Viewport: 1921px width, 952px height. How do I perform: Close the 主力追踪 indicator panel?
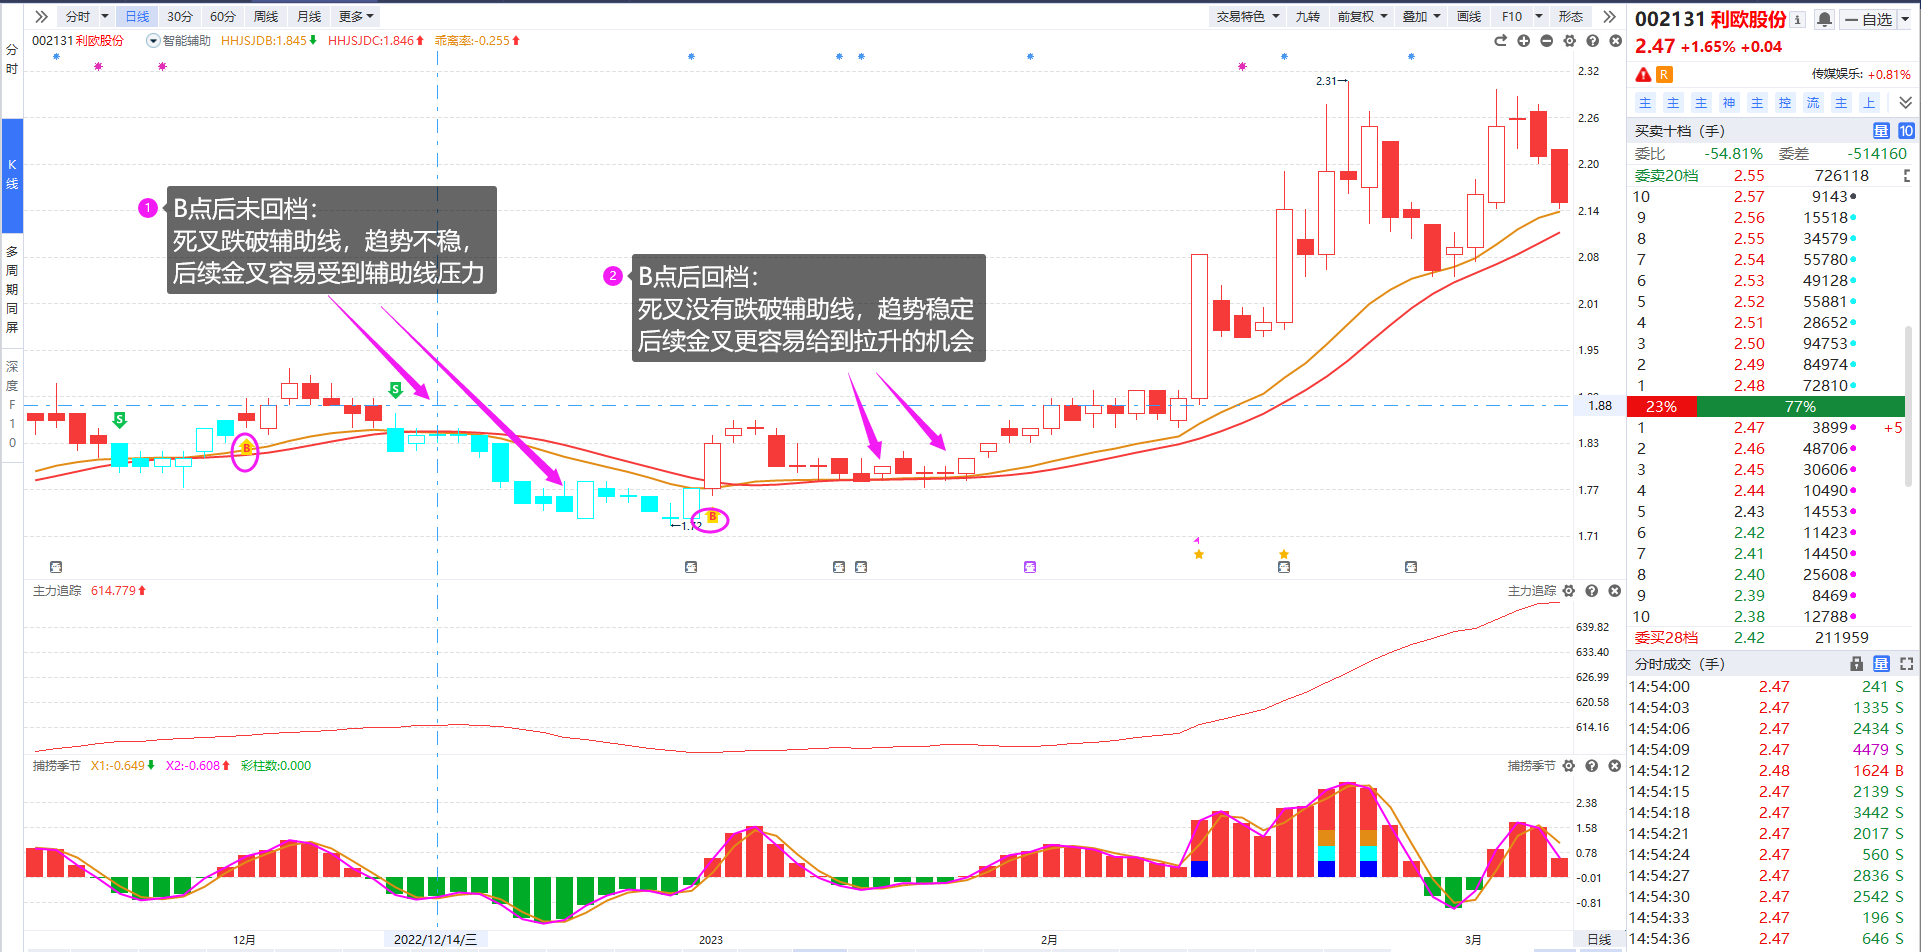click(1615, 591)
